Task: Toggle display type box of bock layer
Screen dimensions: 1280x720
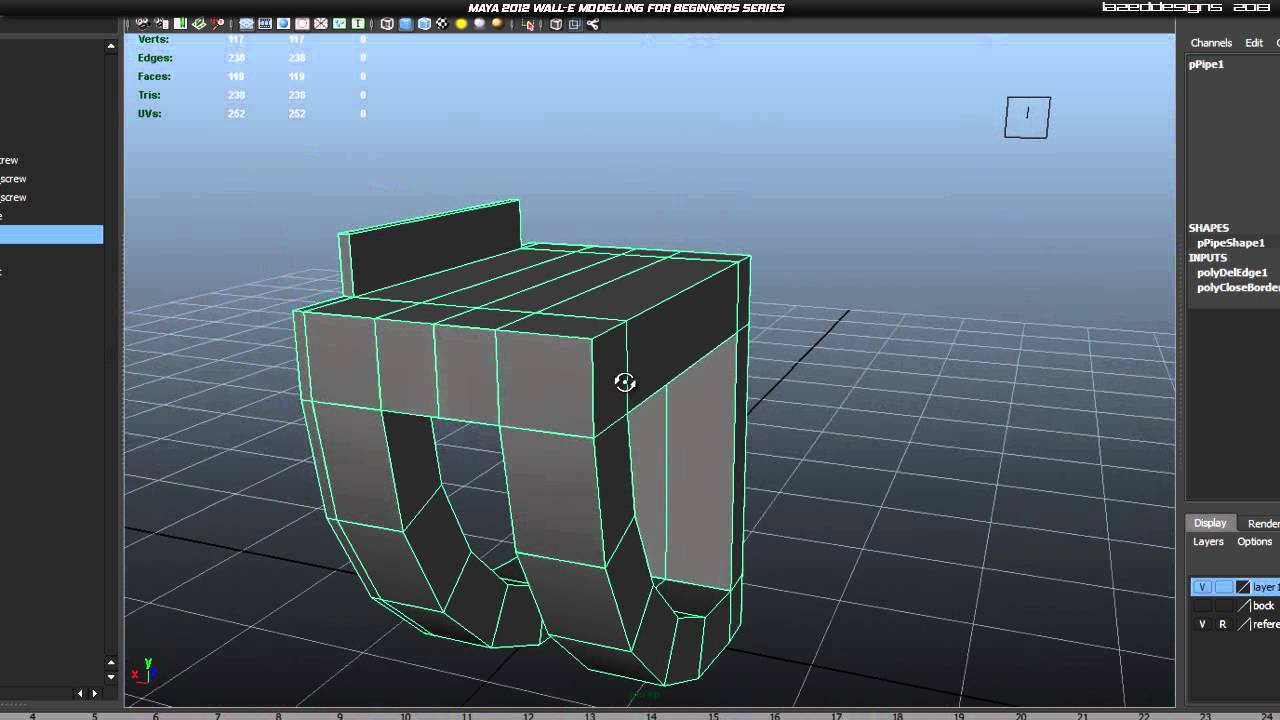Action: pos(1224,606)
